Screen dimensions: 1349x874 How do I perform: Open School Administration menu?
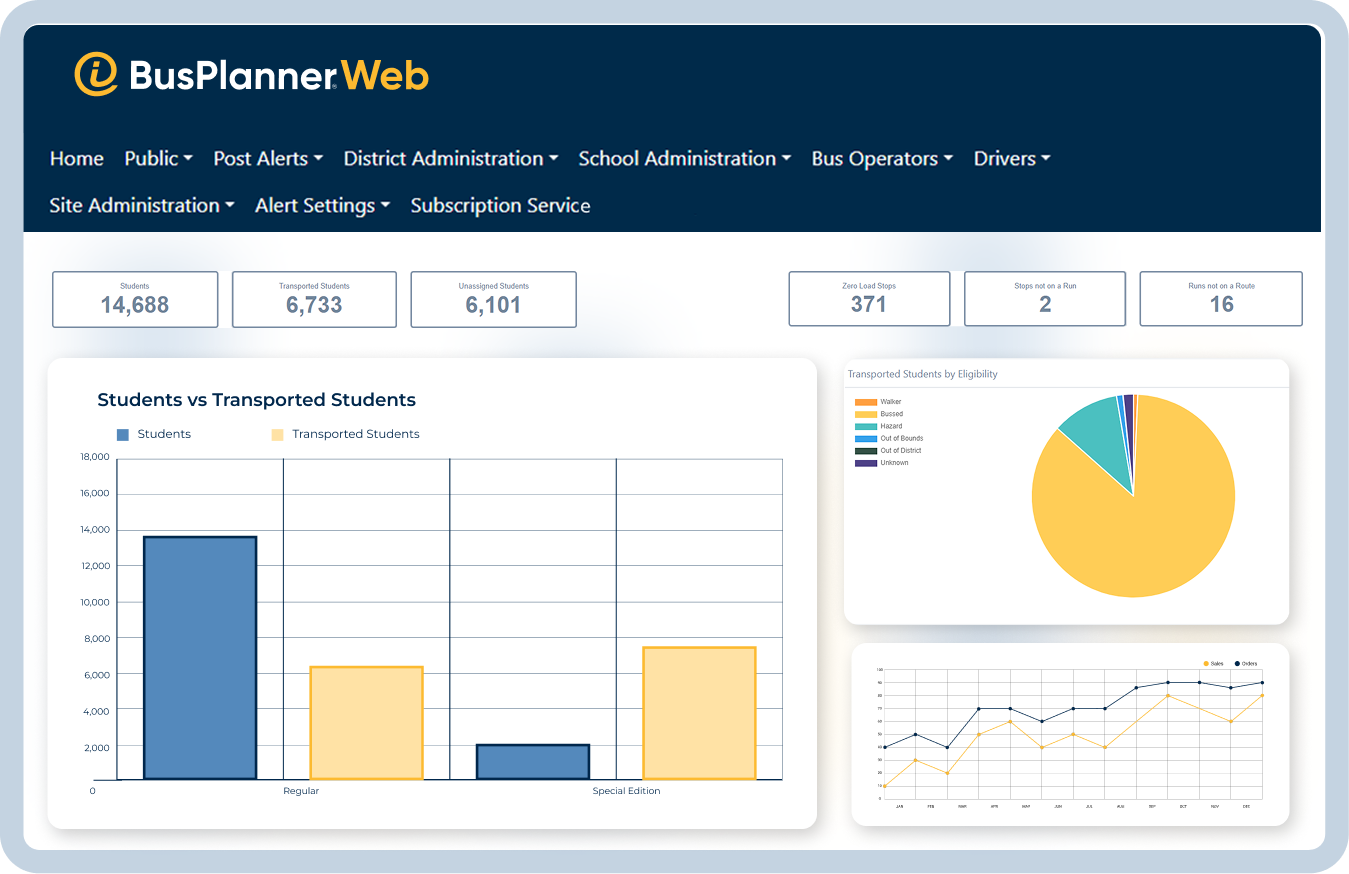684,159
